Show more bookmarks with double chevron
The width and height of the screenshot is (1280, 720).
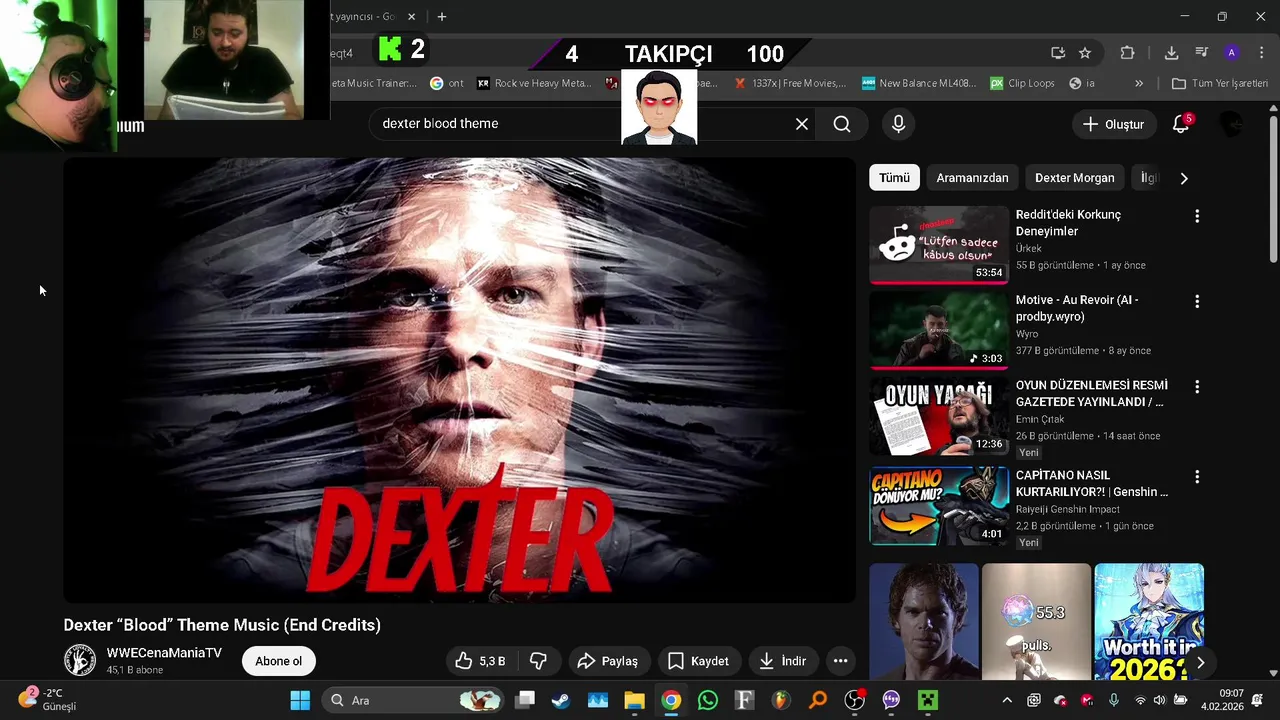[1139, 83]
